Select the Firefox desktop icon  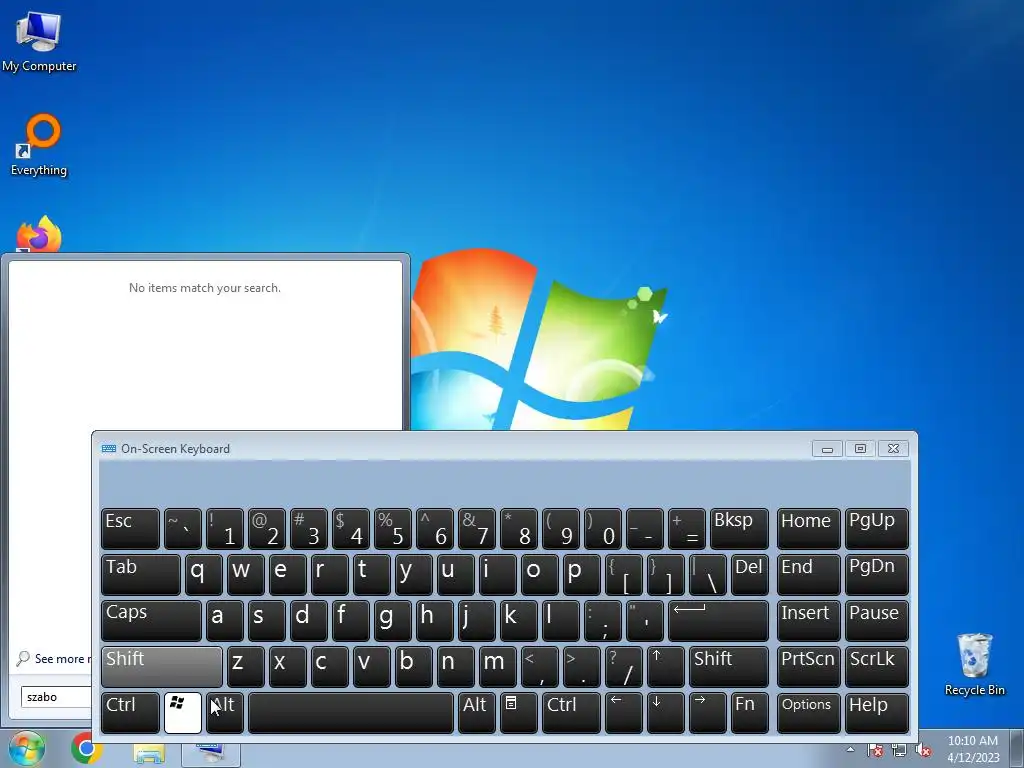pyautogui.click(x=39, y=234)
